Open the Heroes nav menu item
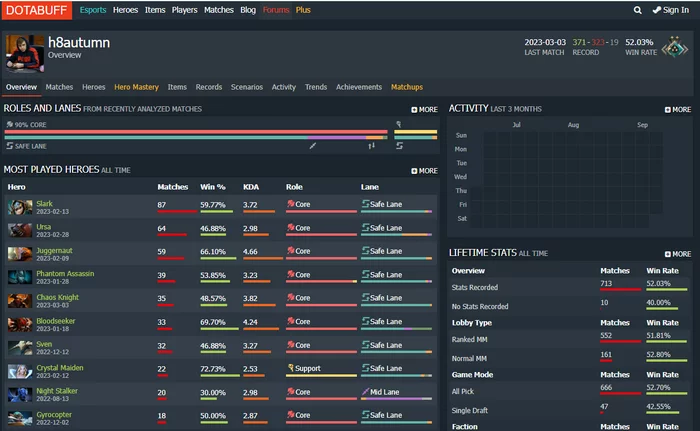Viewport: 700px width, 431px height. click(125, 10)
